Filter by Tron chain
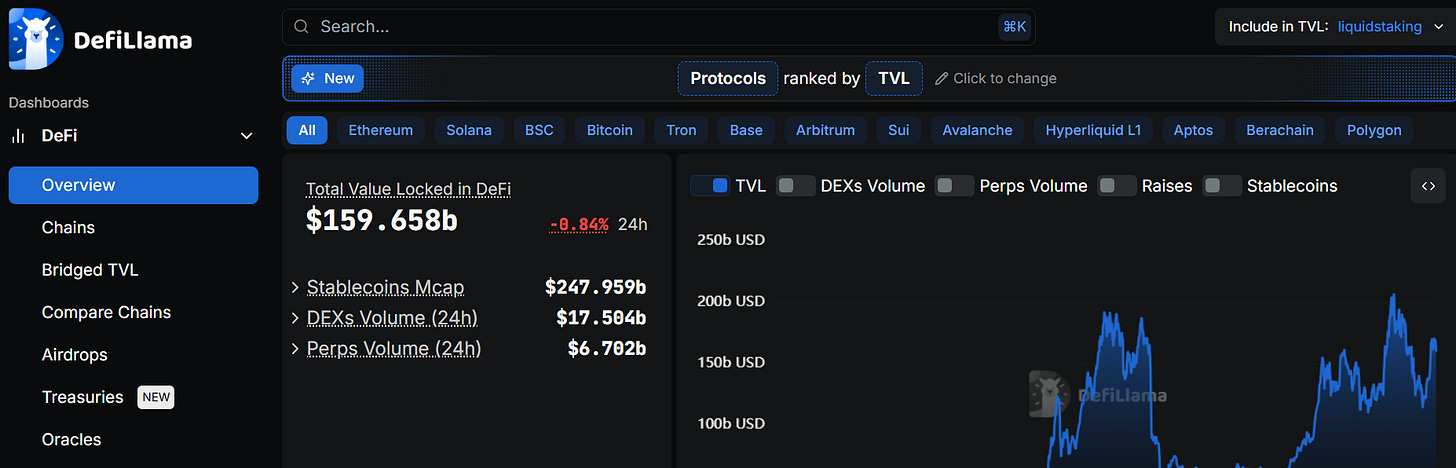The width and height of the screenshot is (1456, 468). click(x=682, y=130)
